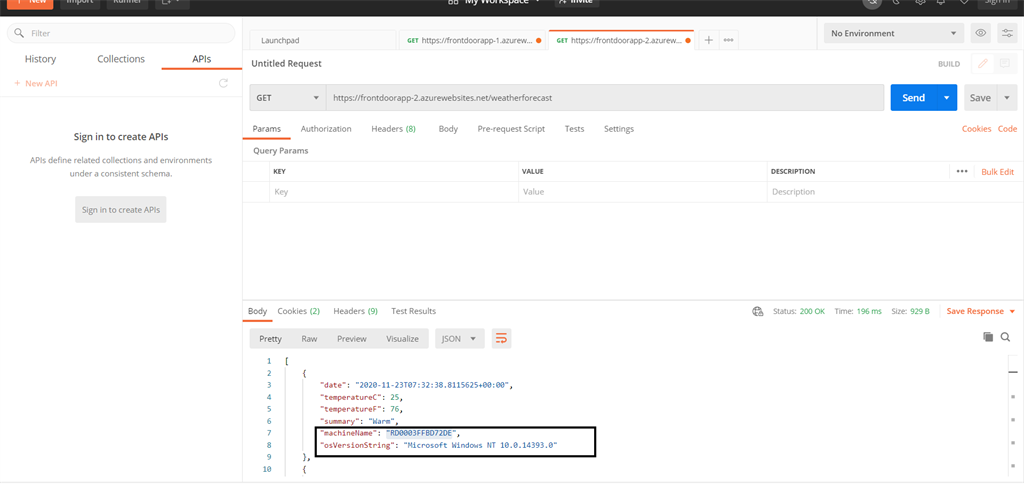Click the environment quick look eye icon
Viewport: 1024px width, 484px height.
pos(980,33)
